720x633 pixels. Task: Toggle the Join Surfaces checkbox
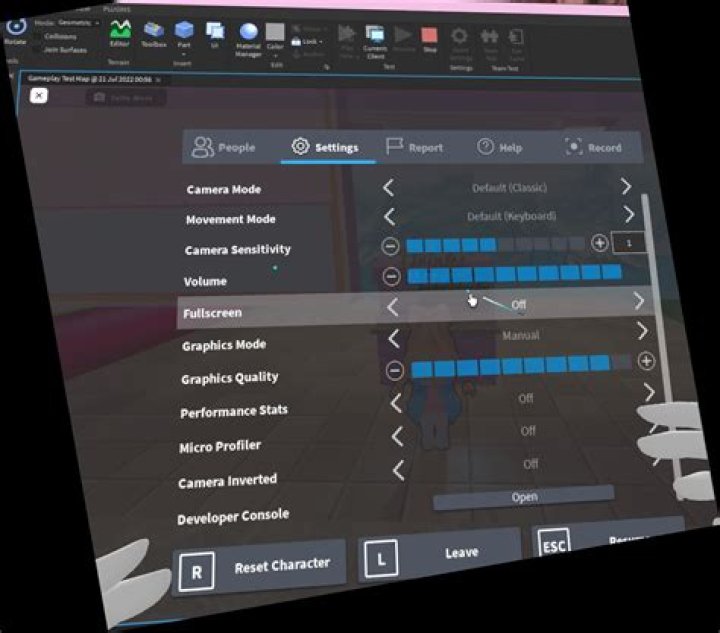(x=38, y=47)
